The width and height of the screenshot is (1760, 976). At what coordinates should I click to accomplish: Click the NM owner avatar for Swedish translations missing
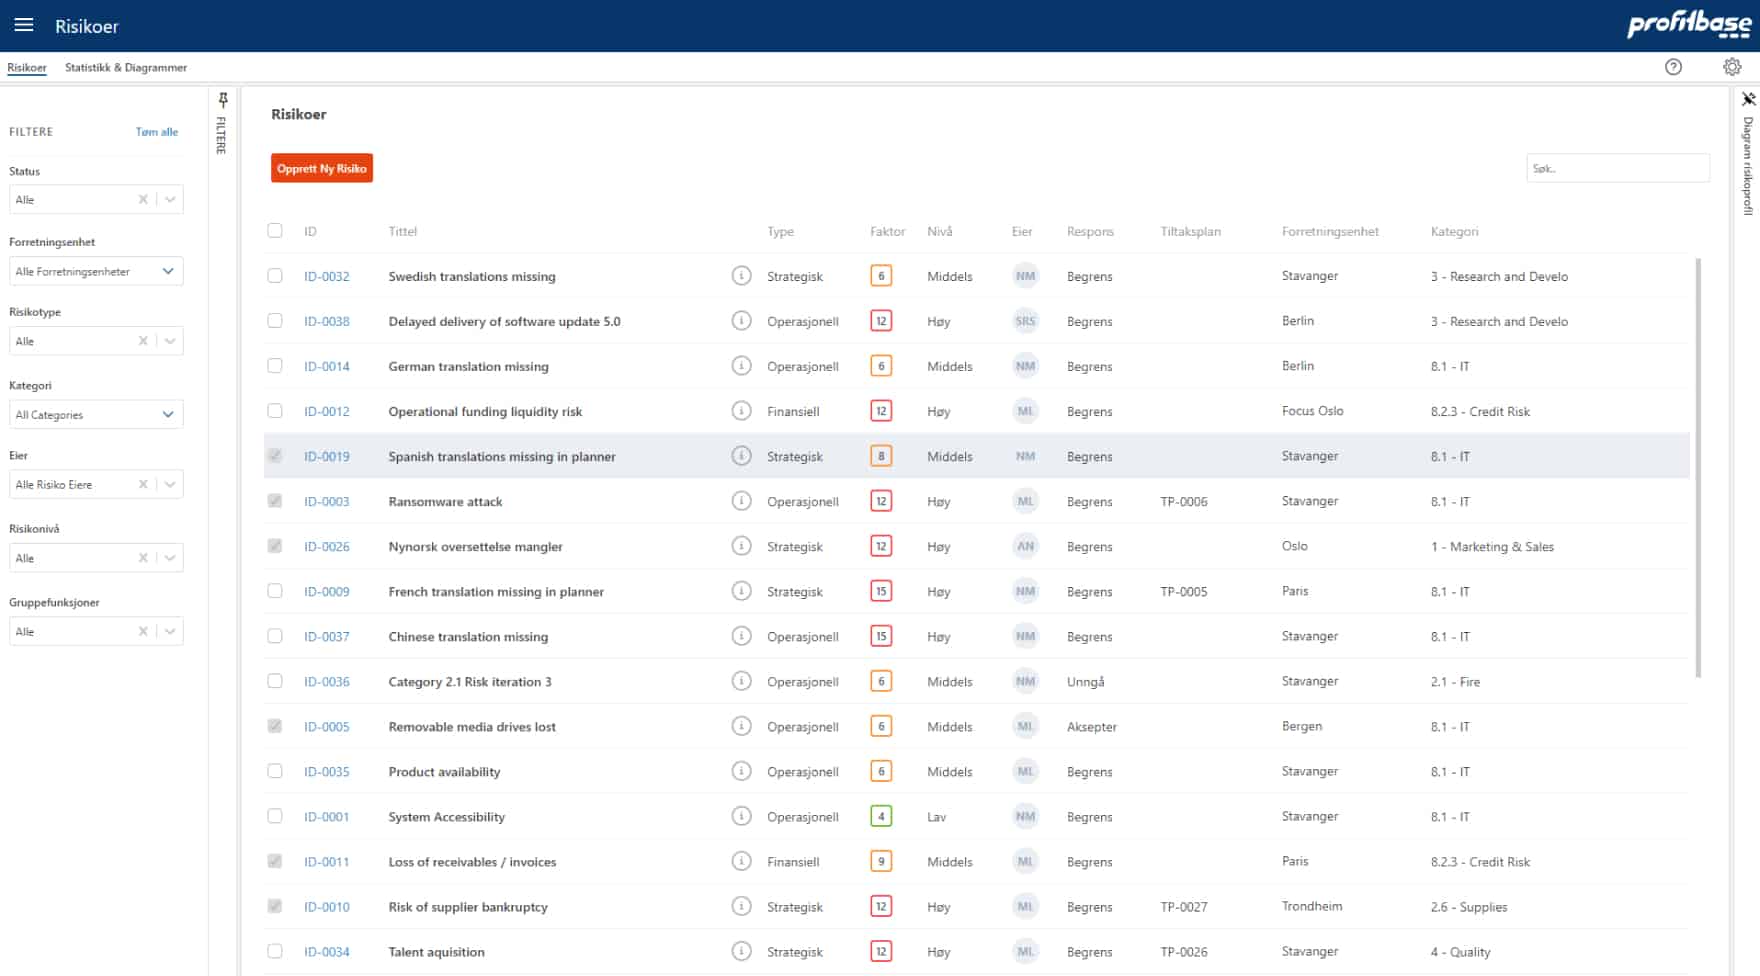[1025, 276]
